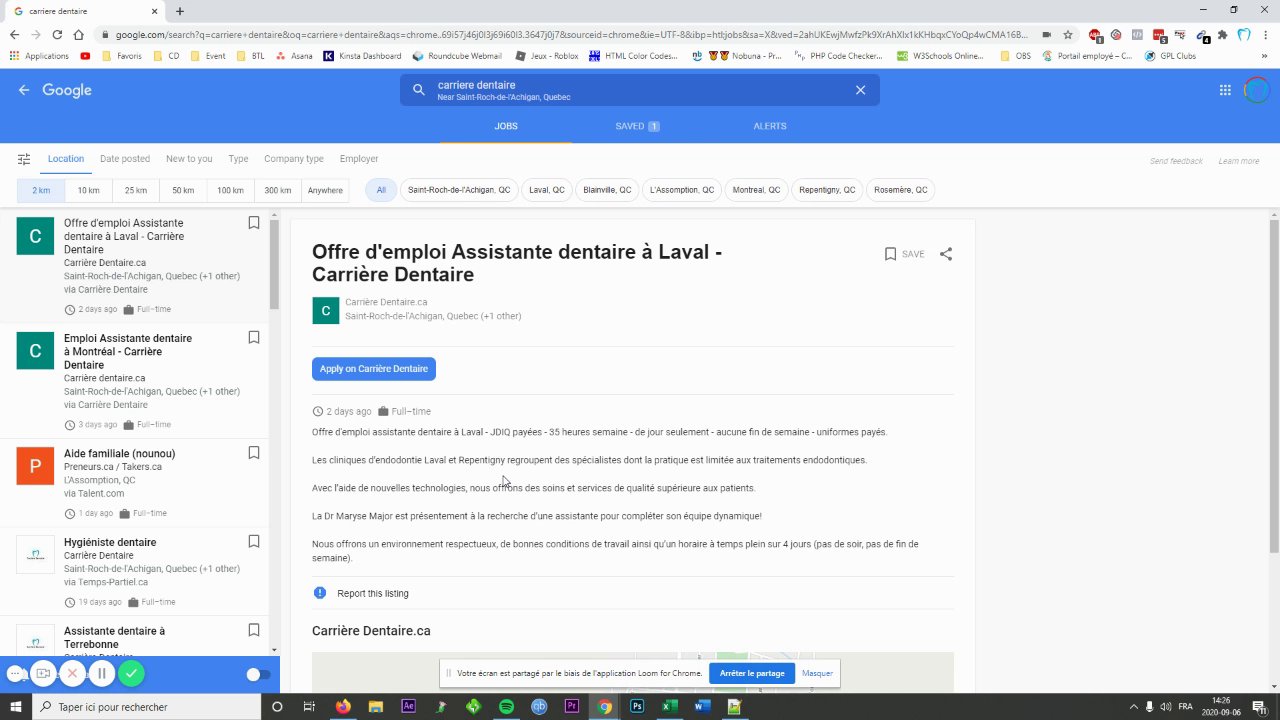Open the Chrome extensions puzzle icon
The image size is (1280, 720).
(1222, 34)
